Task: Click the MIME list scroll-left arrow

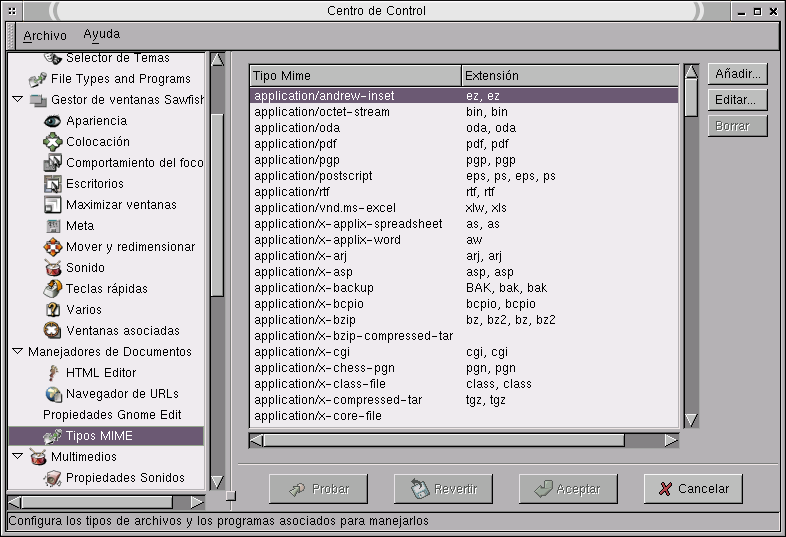Action: 256,440
